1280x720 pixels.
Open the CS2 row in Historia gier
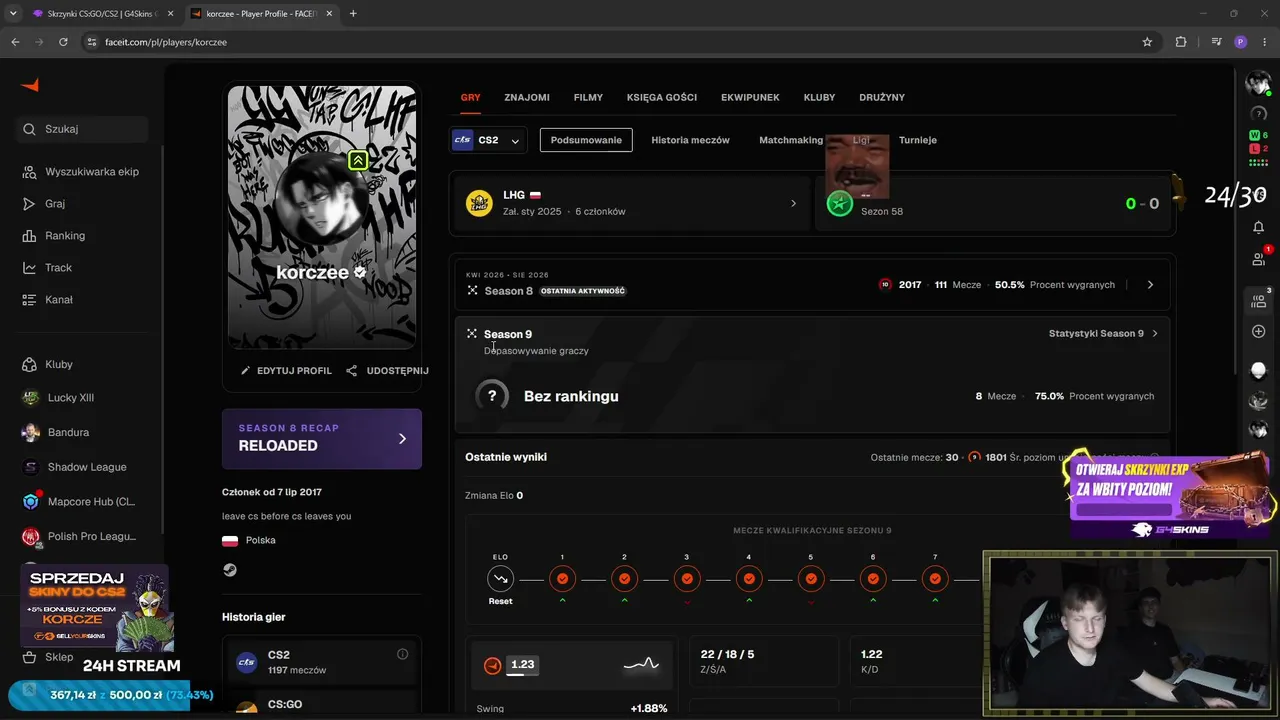pos(322,662)
